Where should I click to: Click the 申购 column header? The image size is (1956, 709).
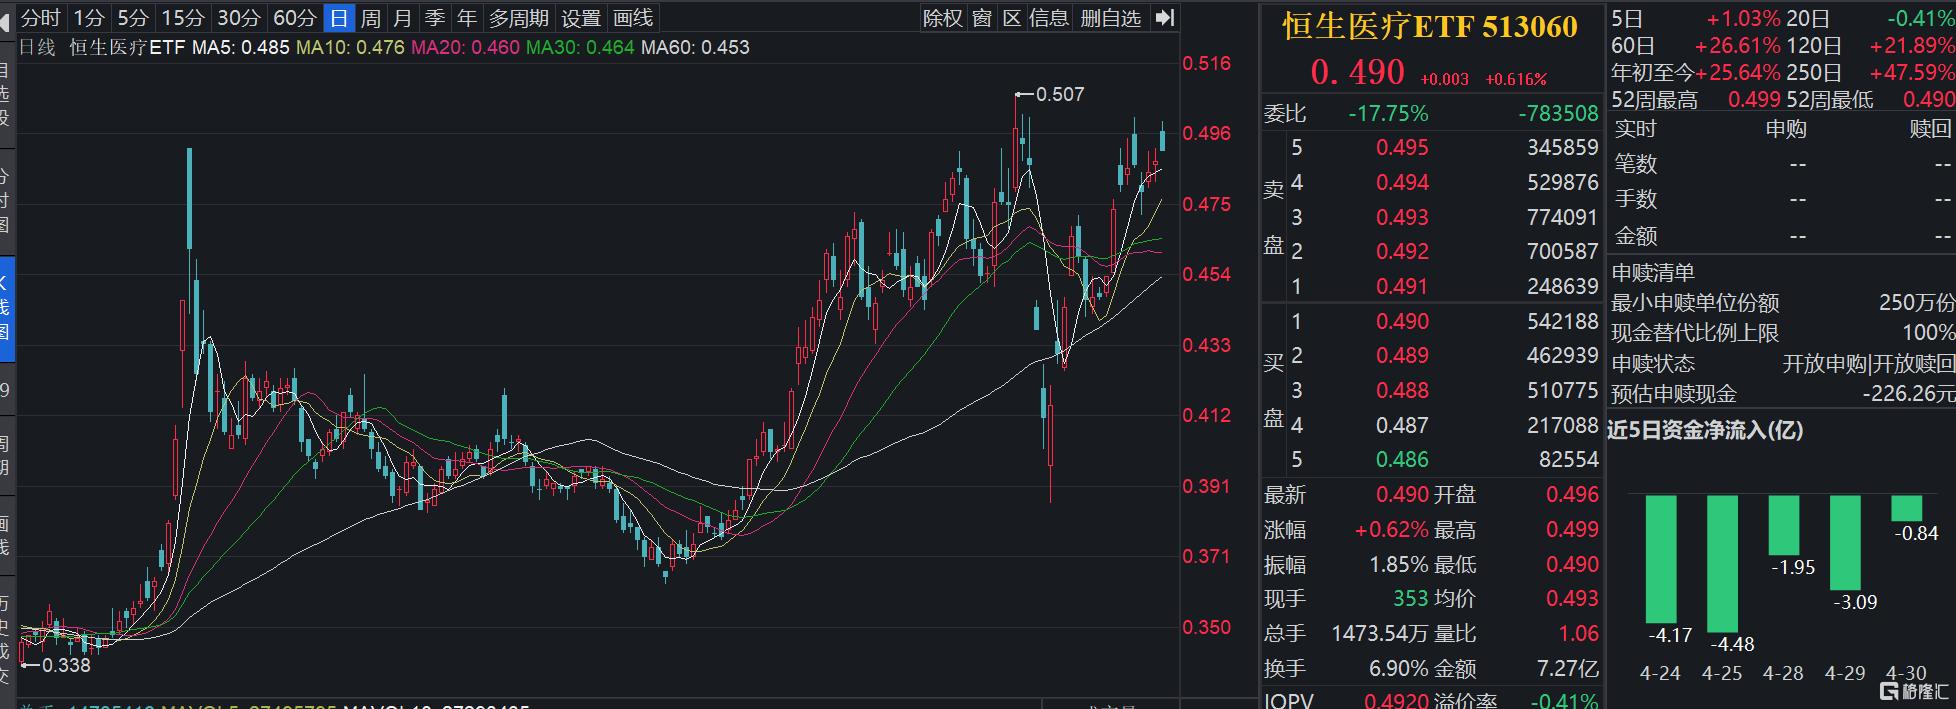click(x=1786, y=128)
